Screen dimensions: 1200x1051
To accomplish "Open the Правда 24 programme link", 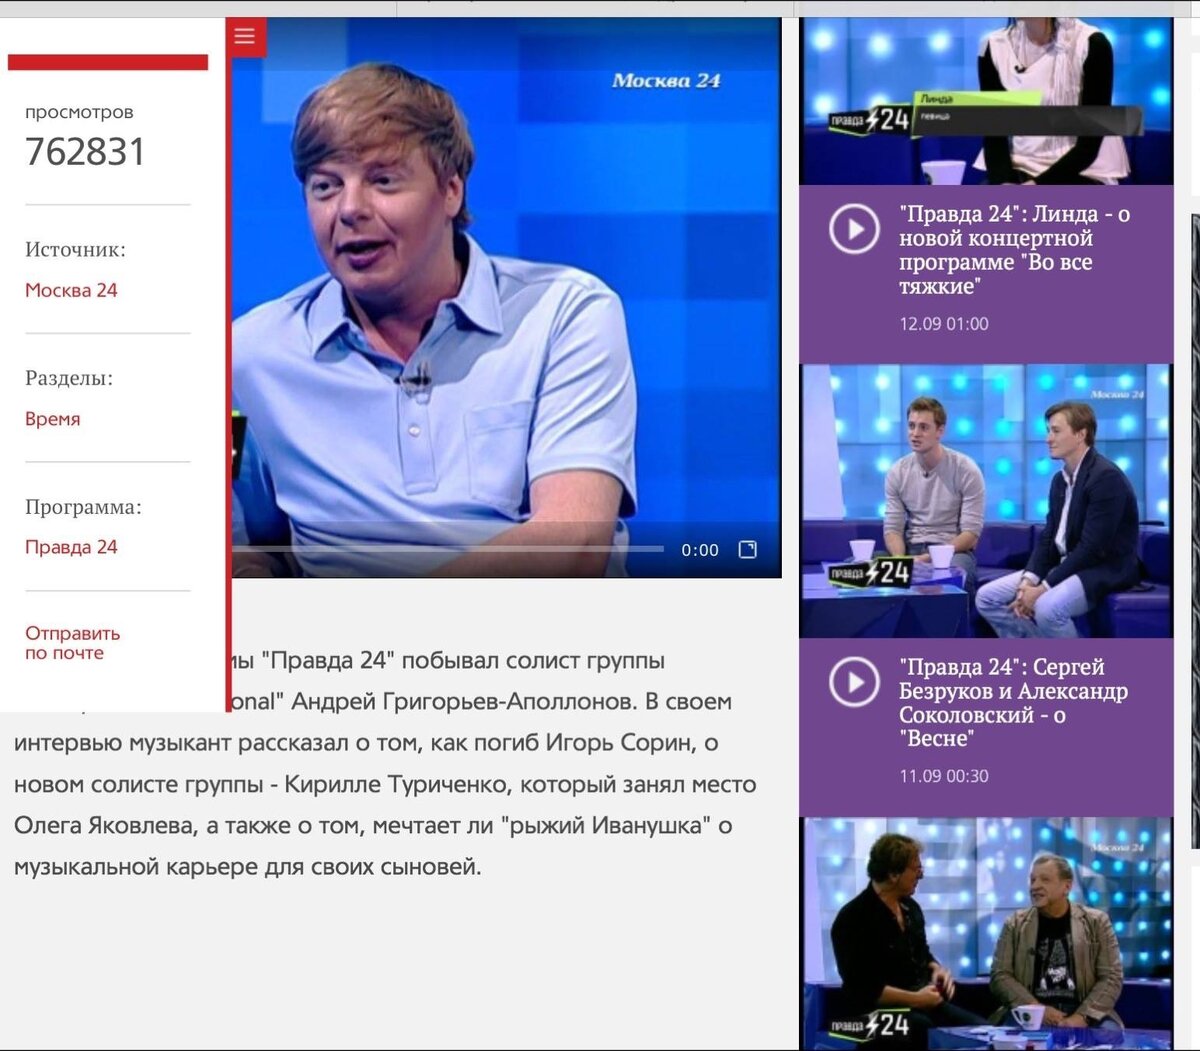I will pyautogui.click(x=71, y=547).
